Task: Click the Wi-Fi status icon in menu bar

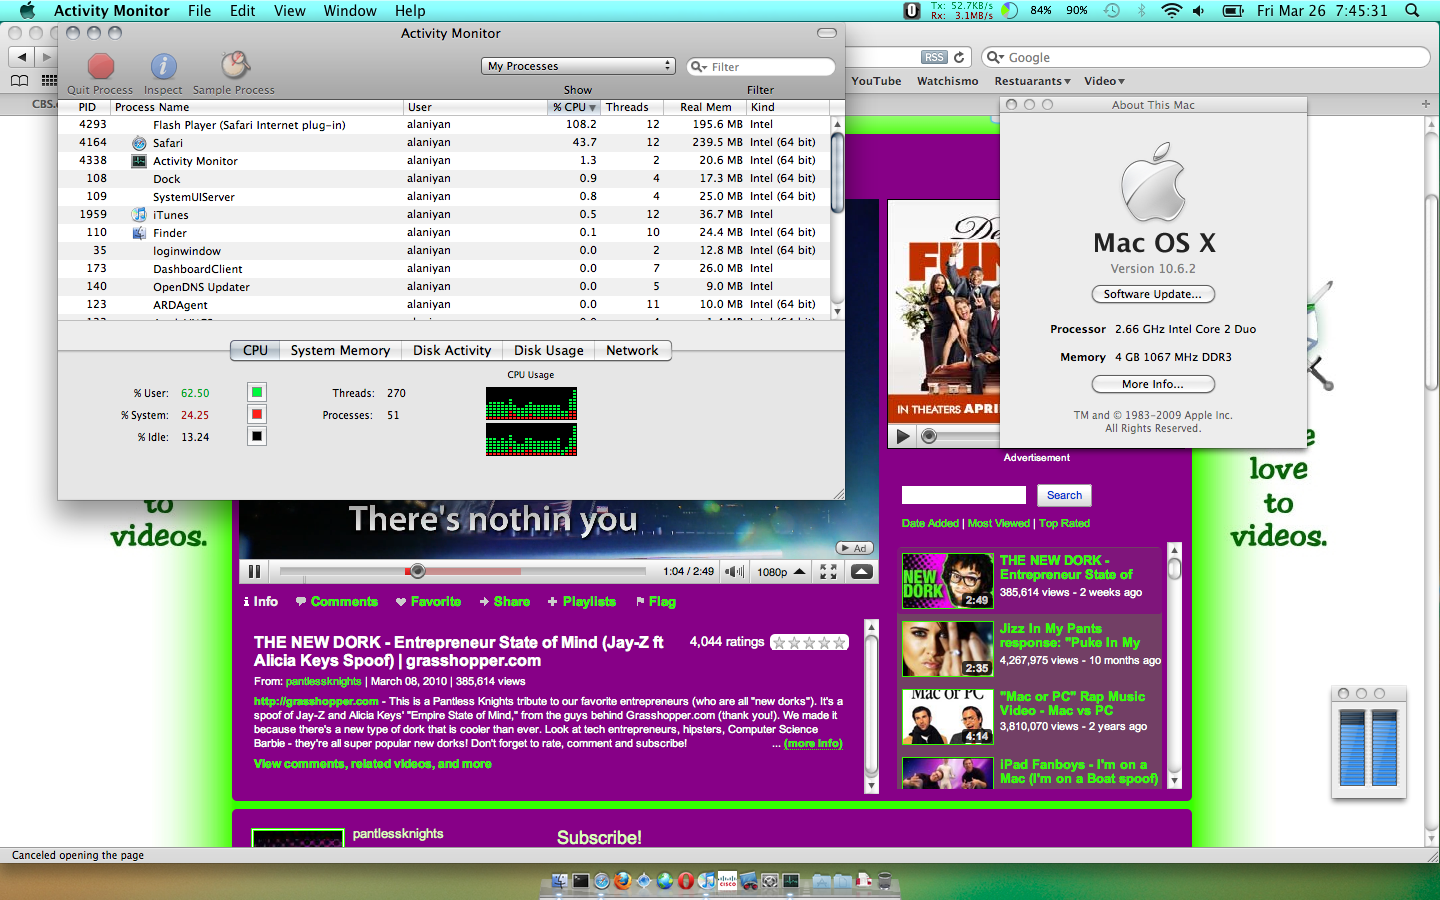Action: [1171, 11]
